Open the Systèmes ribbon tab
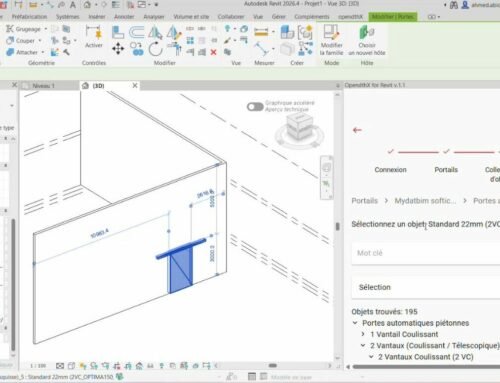Screen dimensions: 500x383 click(x=67, y=16)
